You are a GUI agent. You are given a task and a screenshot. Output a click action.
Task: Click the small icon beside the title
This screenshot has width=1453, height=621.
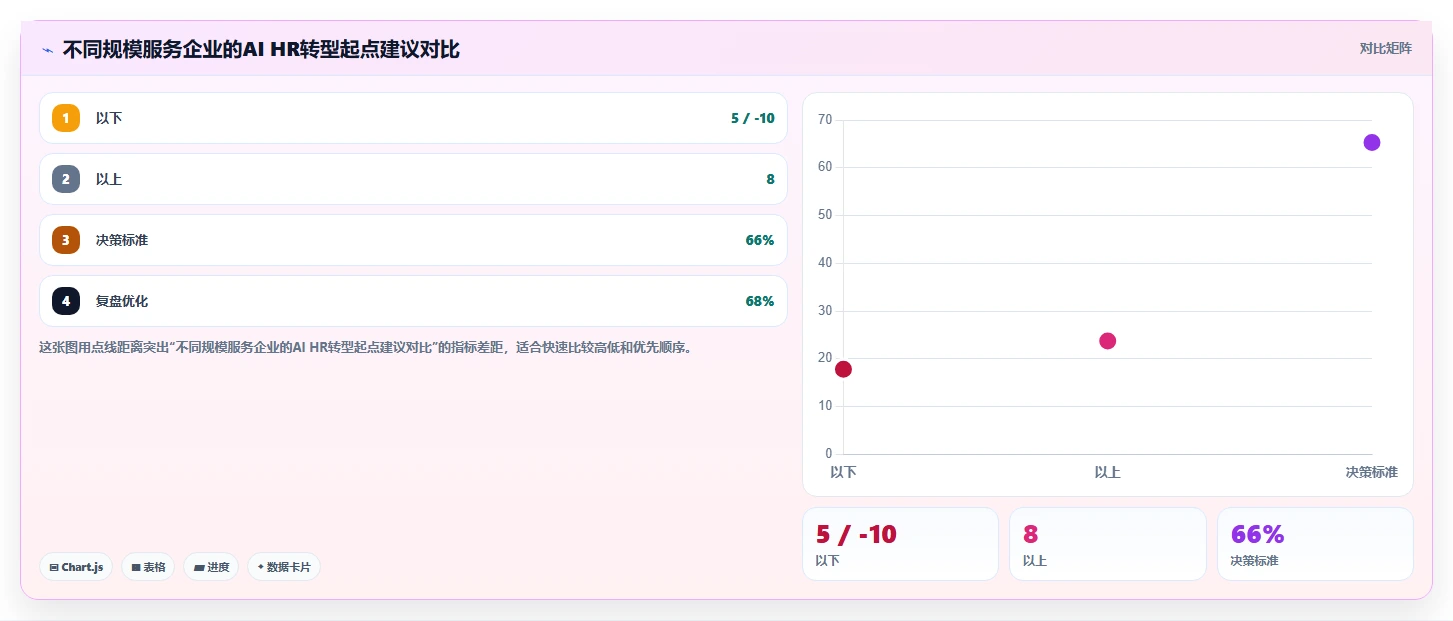pos(47,50)
